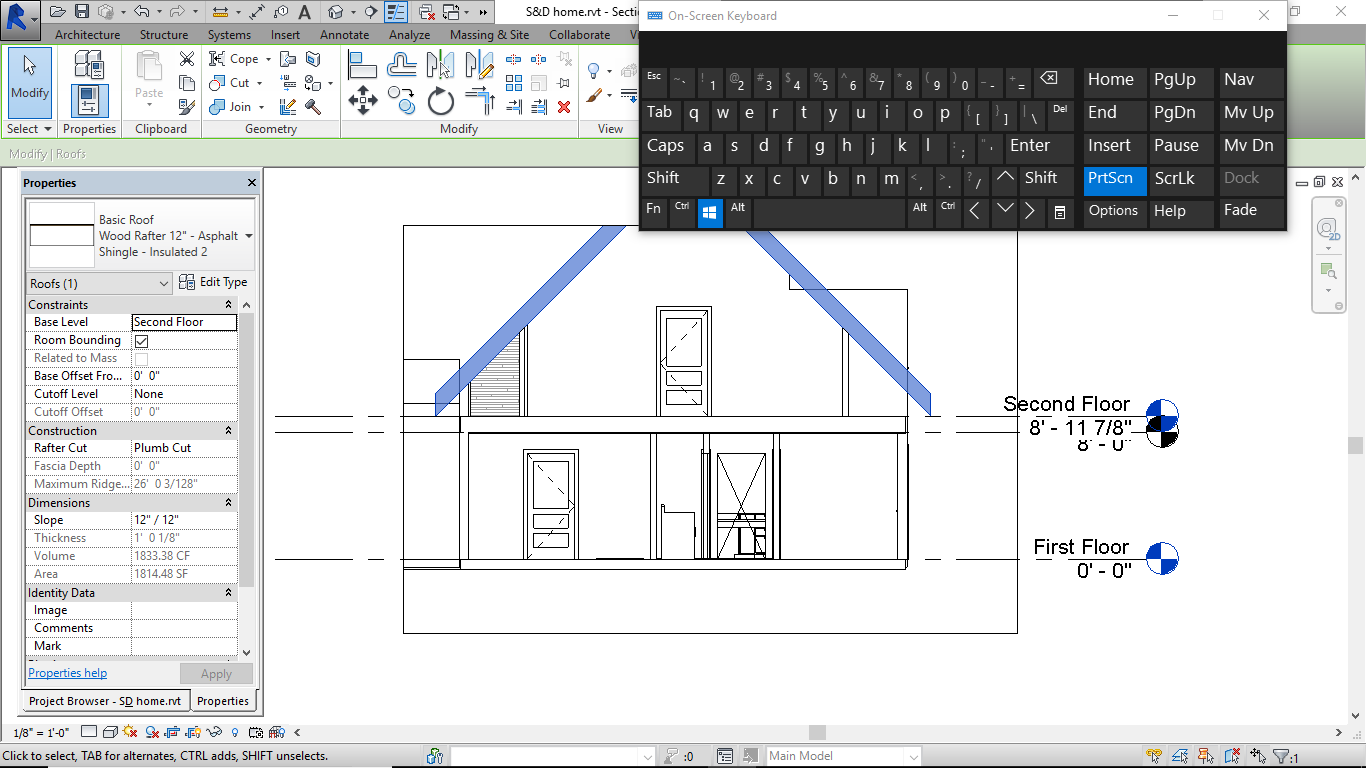The width and height of the screenshot is (1366, 768).
Task: Click the Base Level value field
Action: (184, 322)
